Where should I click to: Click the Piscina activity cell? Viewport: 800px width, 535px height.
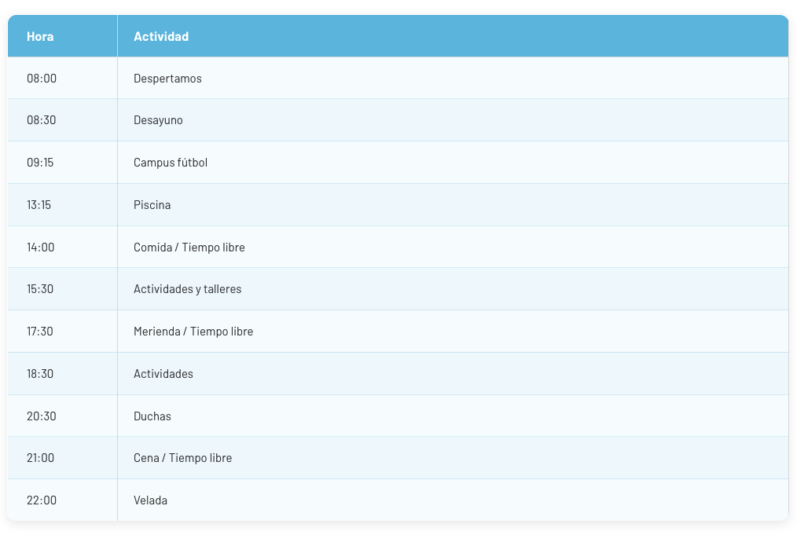[x=152, y=205]
